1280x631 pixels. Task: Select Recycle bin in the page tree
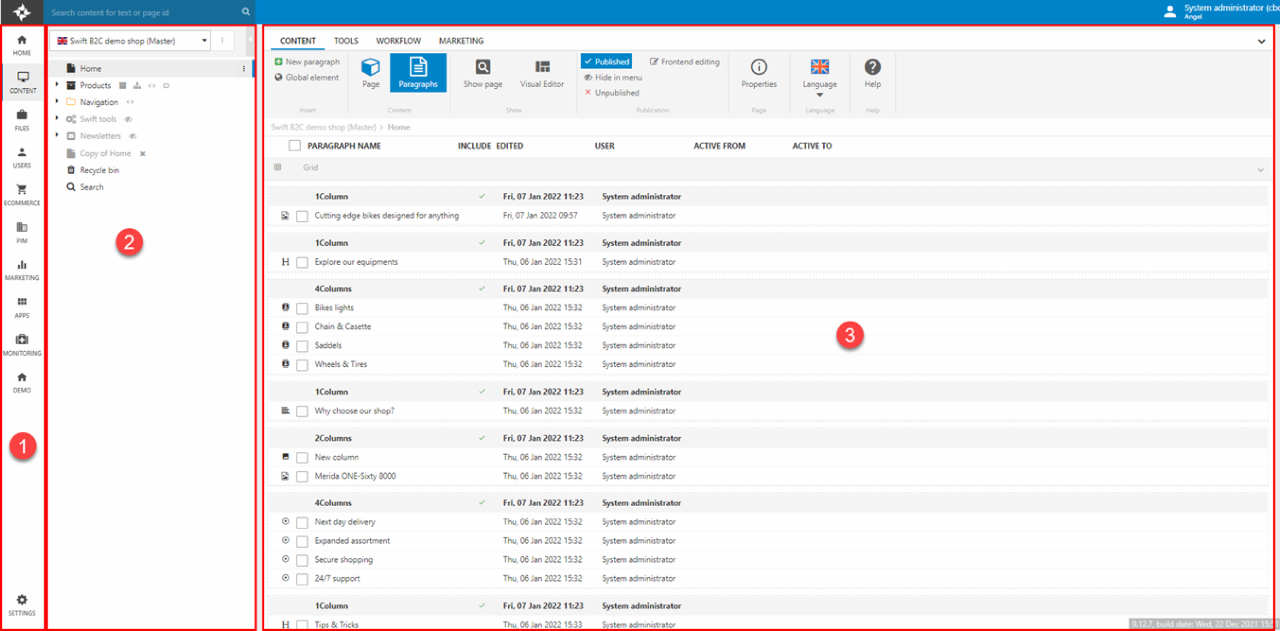click(x=99, y=170)
